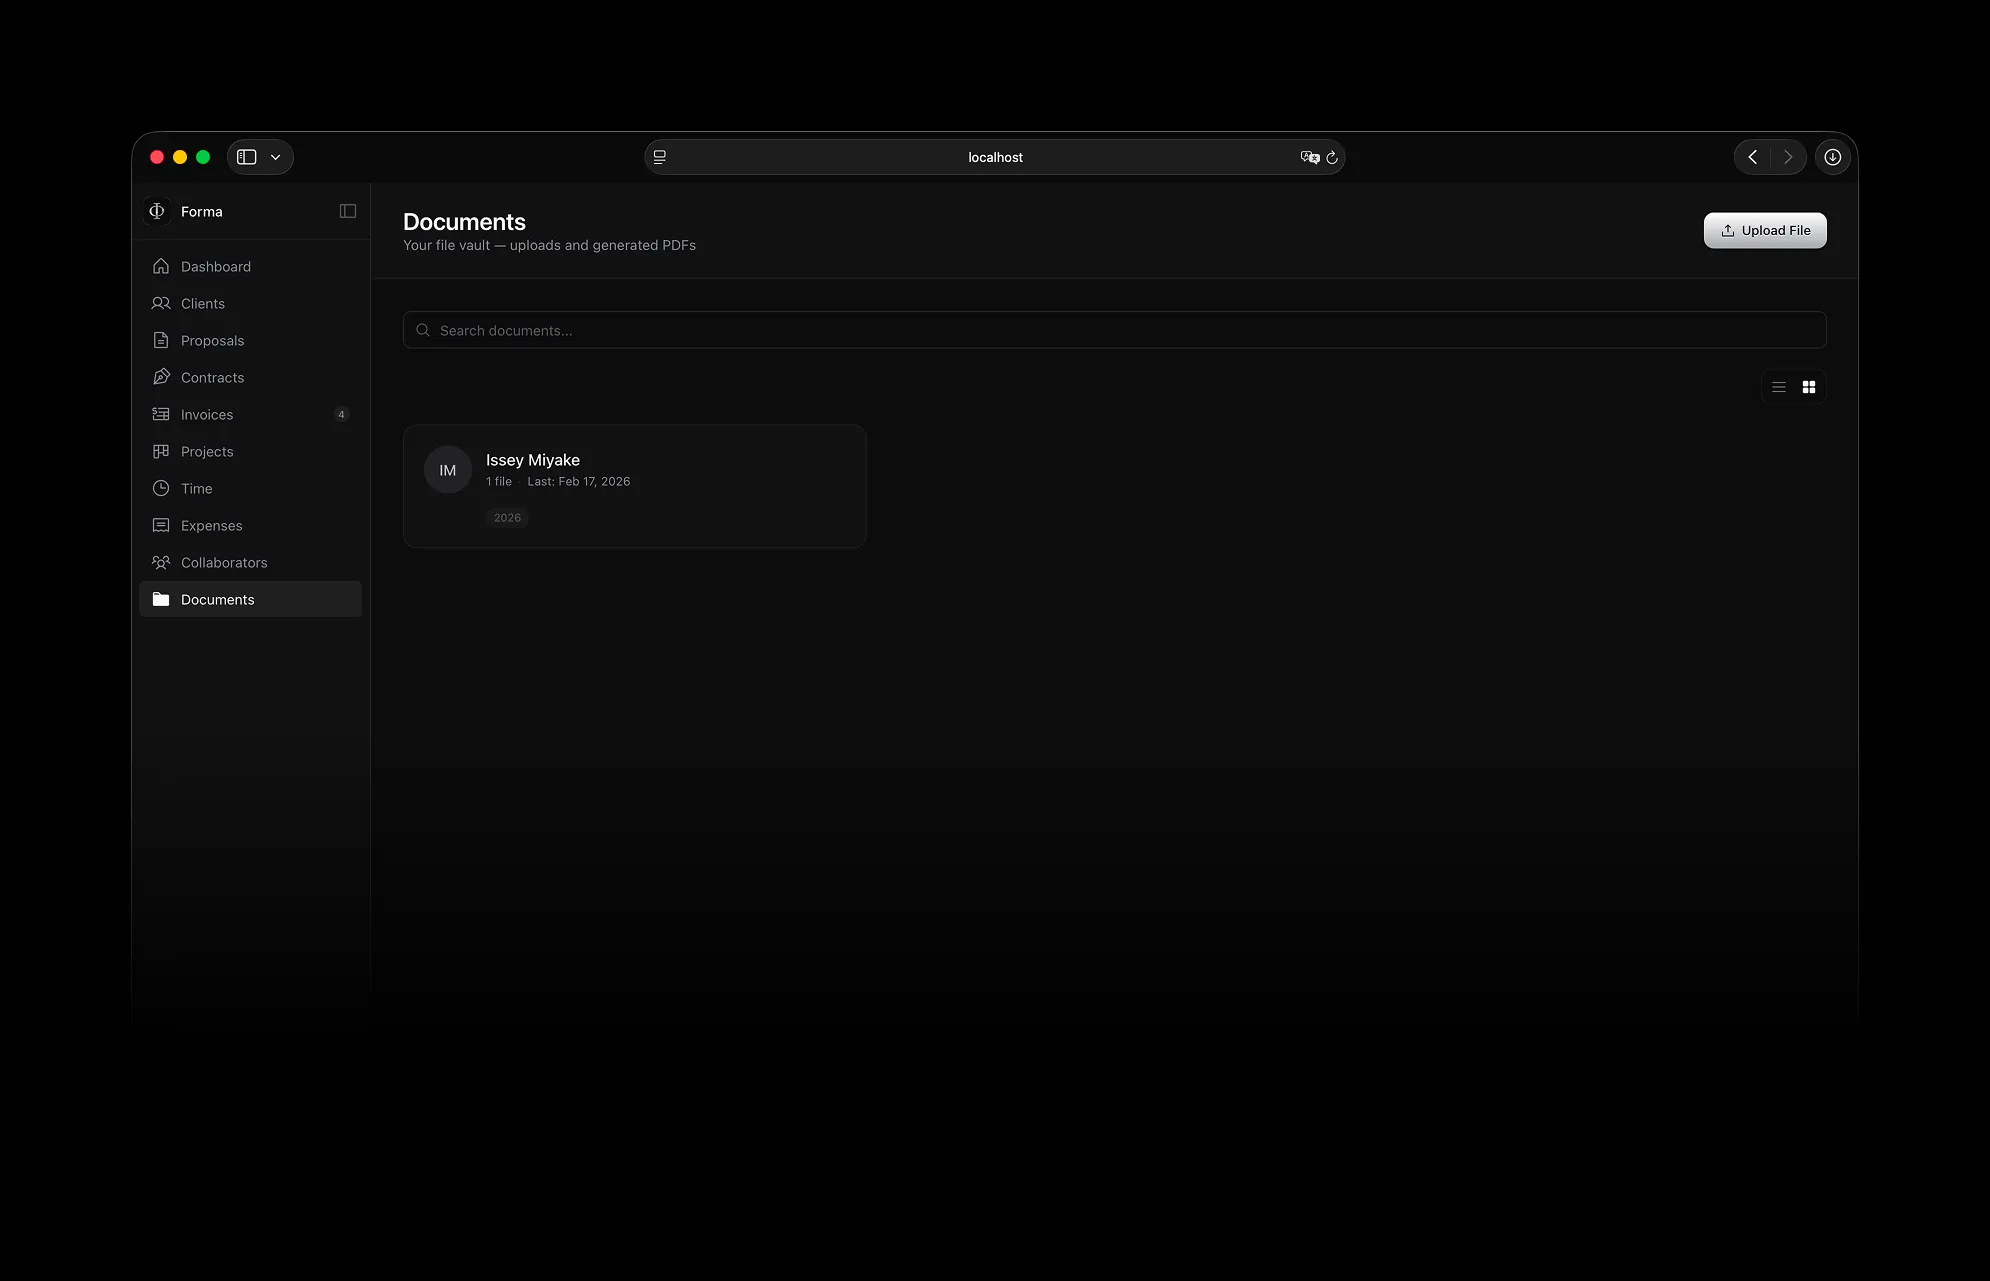Collapse the sidebar with the panel icon
Screen dimensions: 1990x1281
tap(348, 211)
